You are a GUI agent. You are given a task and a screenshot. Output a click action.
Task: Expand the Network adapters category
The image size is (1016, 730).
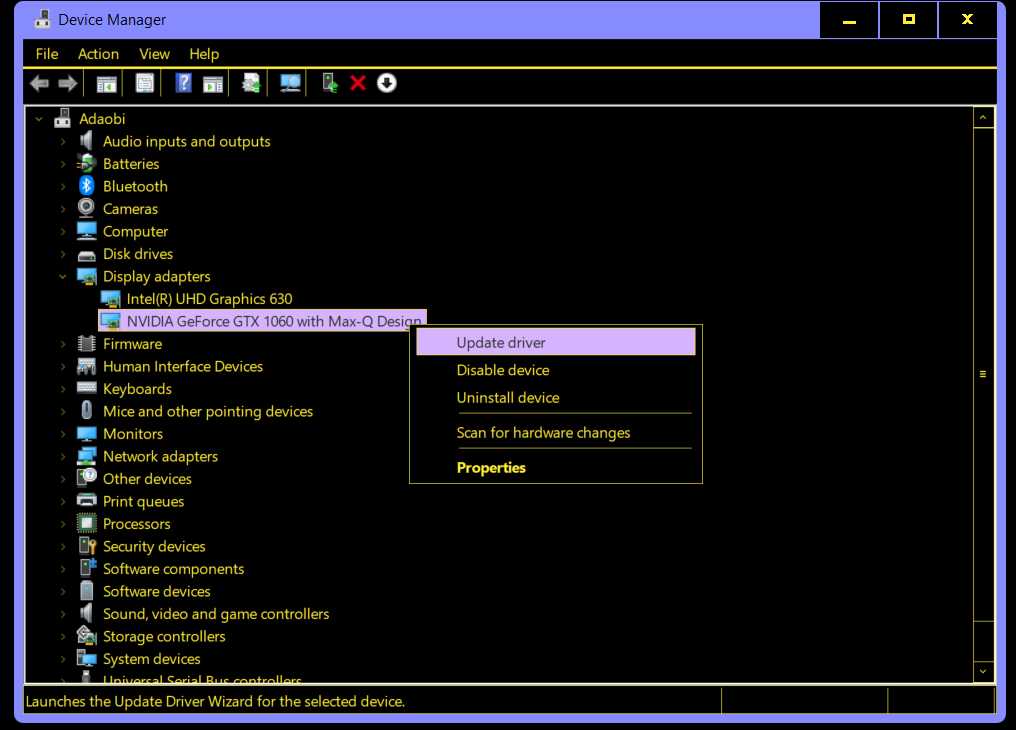pos(63,457)
